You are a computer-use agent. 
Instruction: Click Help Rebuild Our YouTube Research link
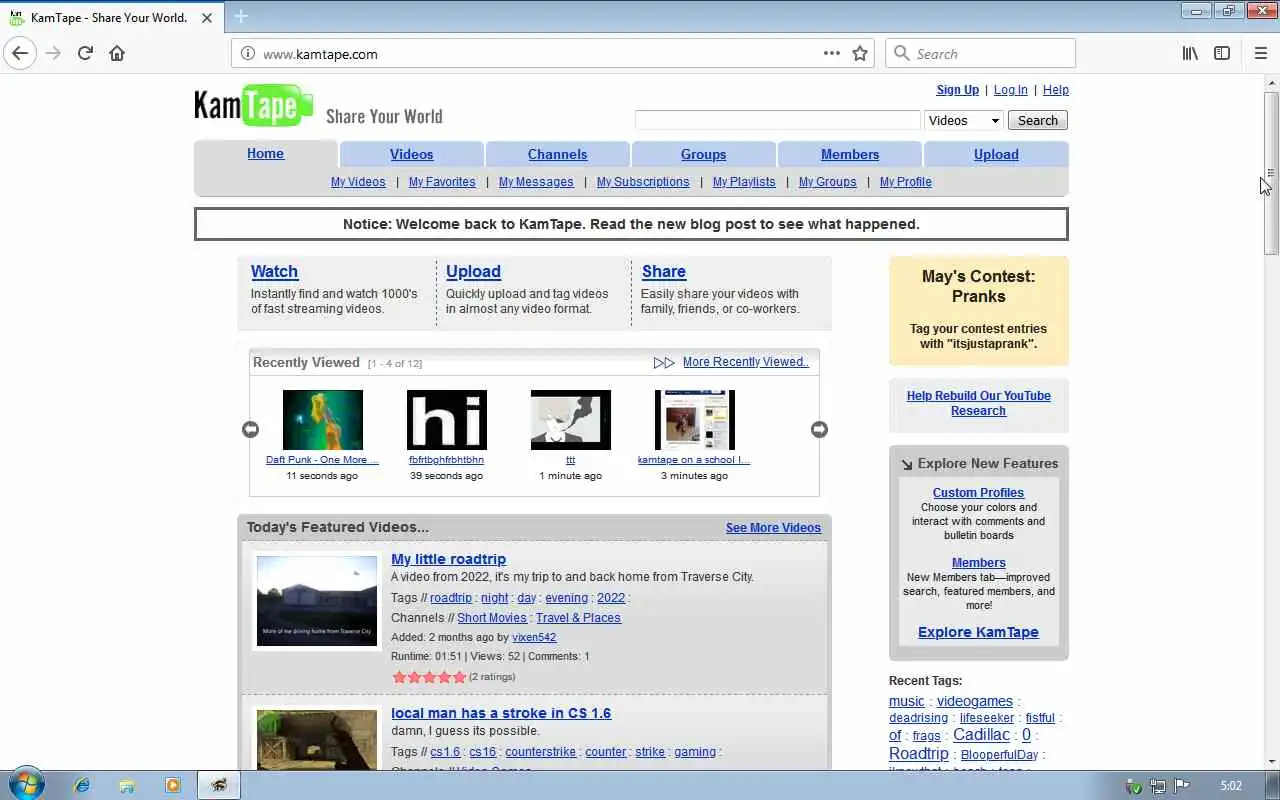(978, 403)
